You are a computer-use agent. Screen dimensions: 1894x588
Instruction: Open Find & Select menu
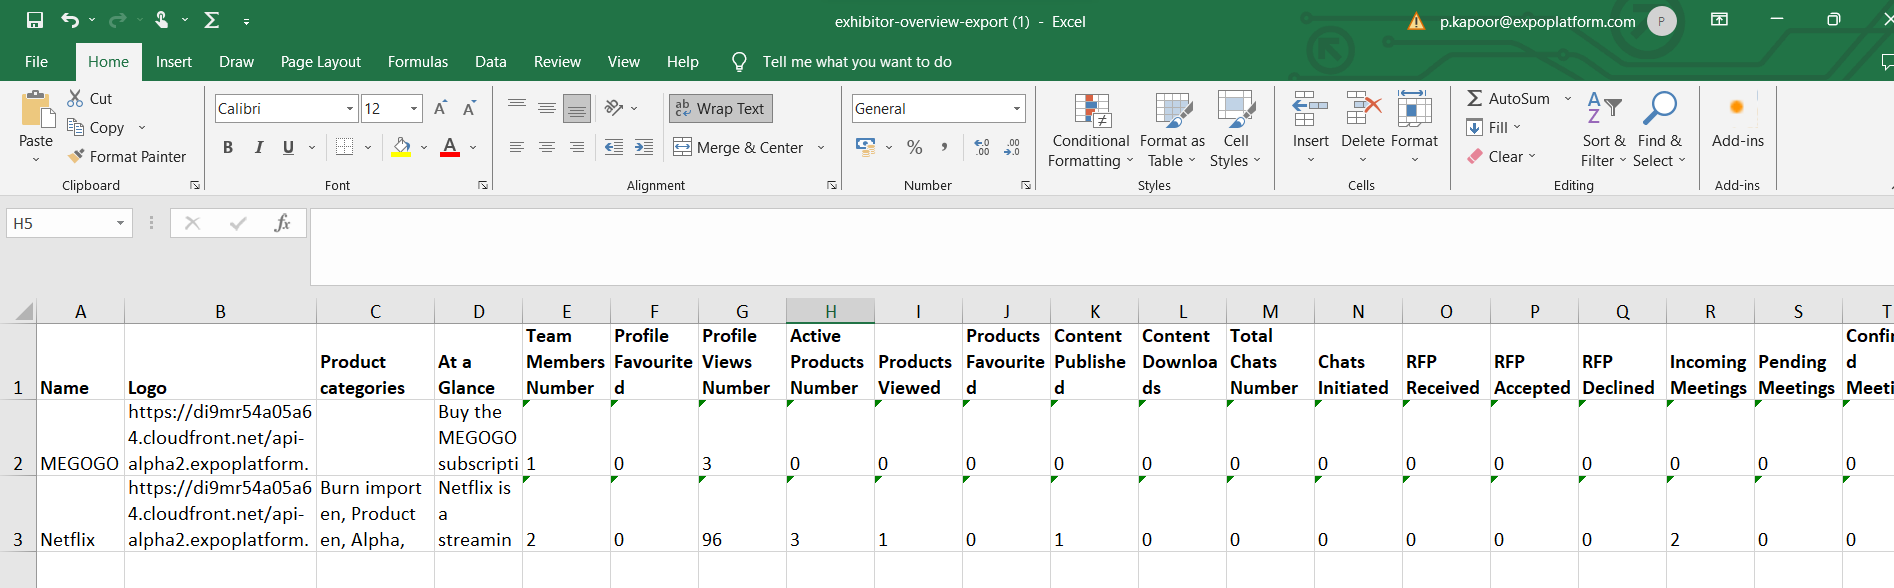pyautogui.click(x=1659, y=130)
